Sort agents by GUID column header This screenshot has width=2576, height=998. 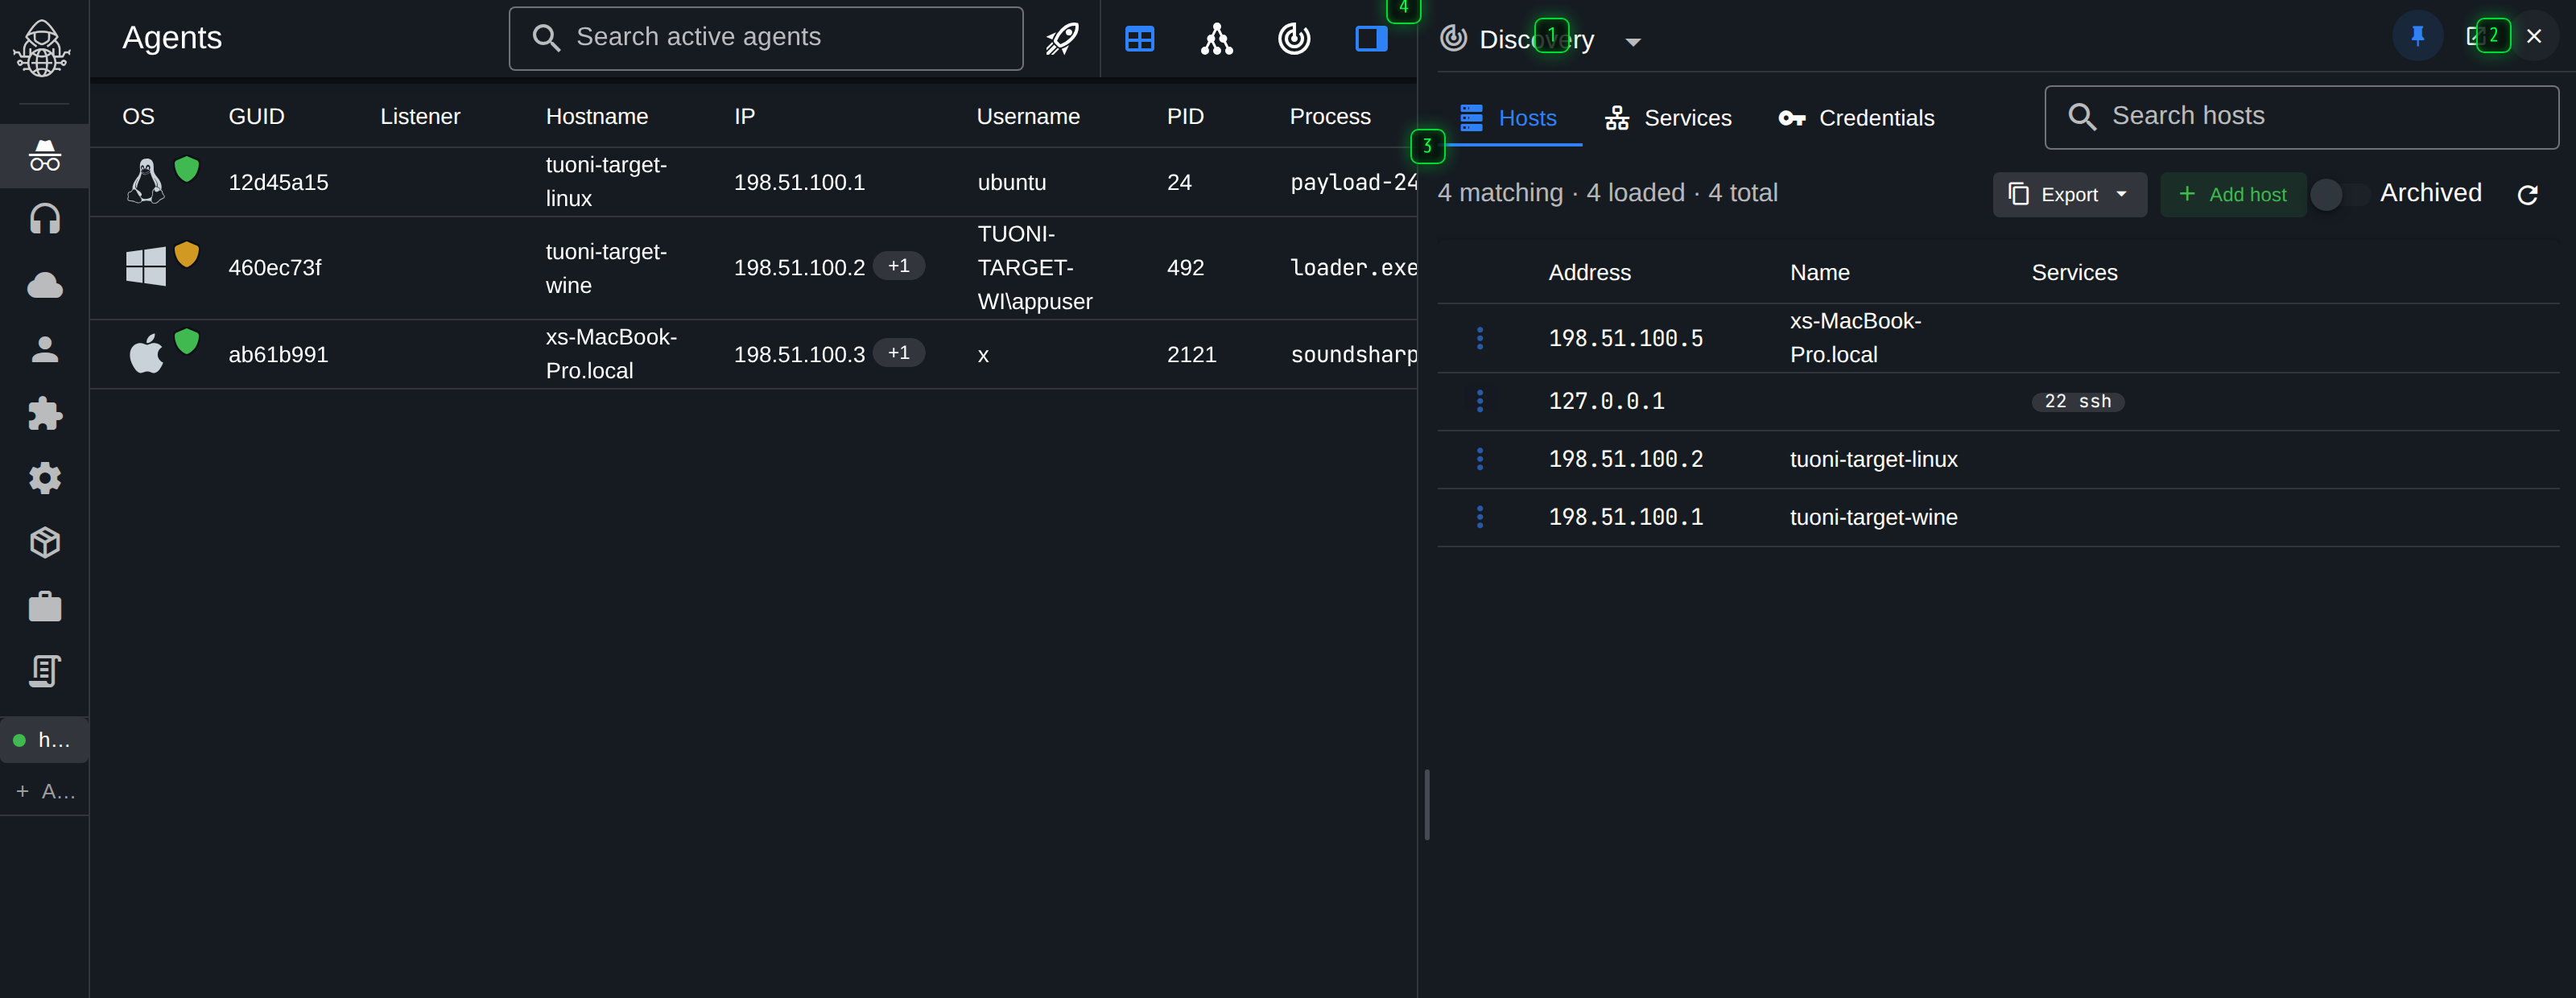point(256,116)
